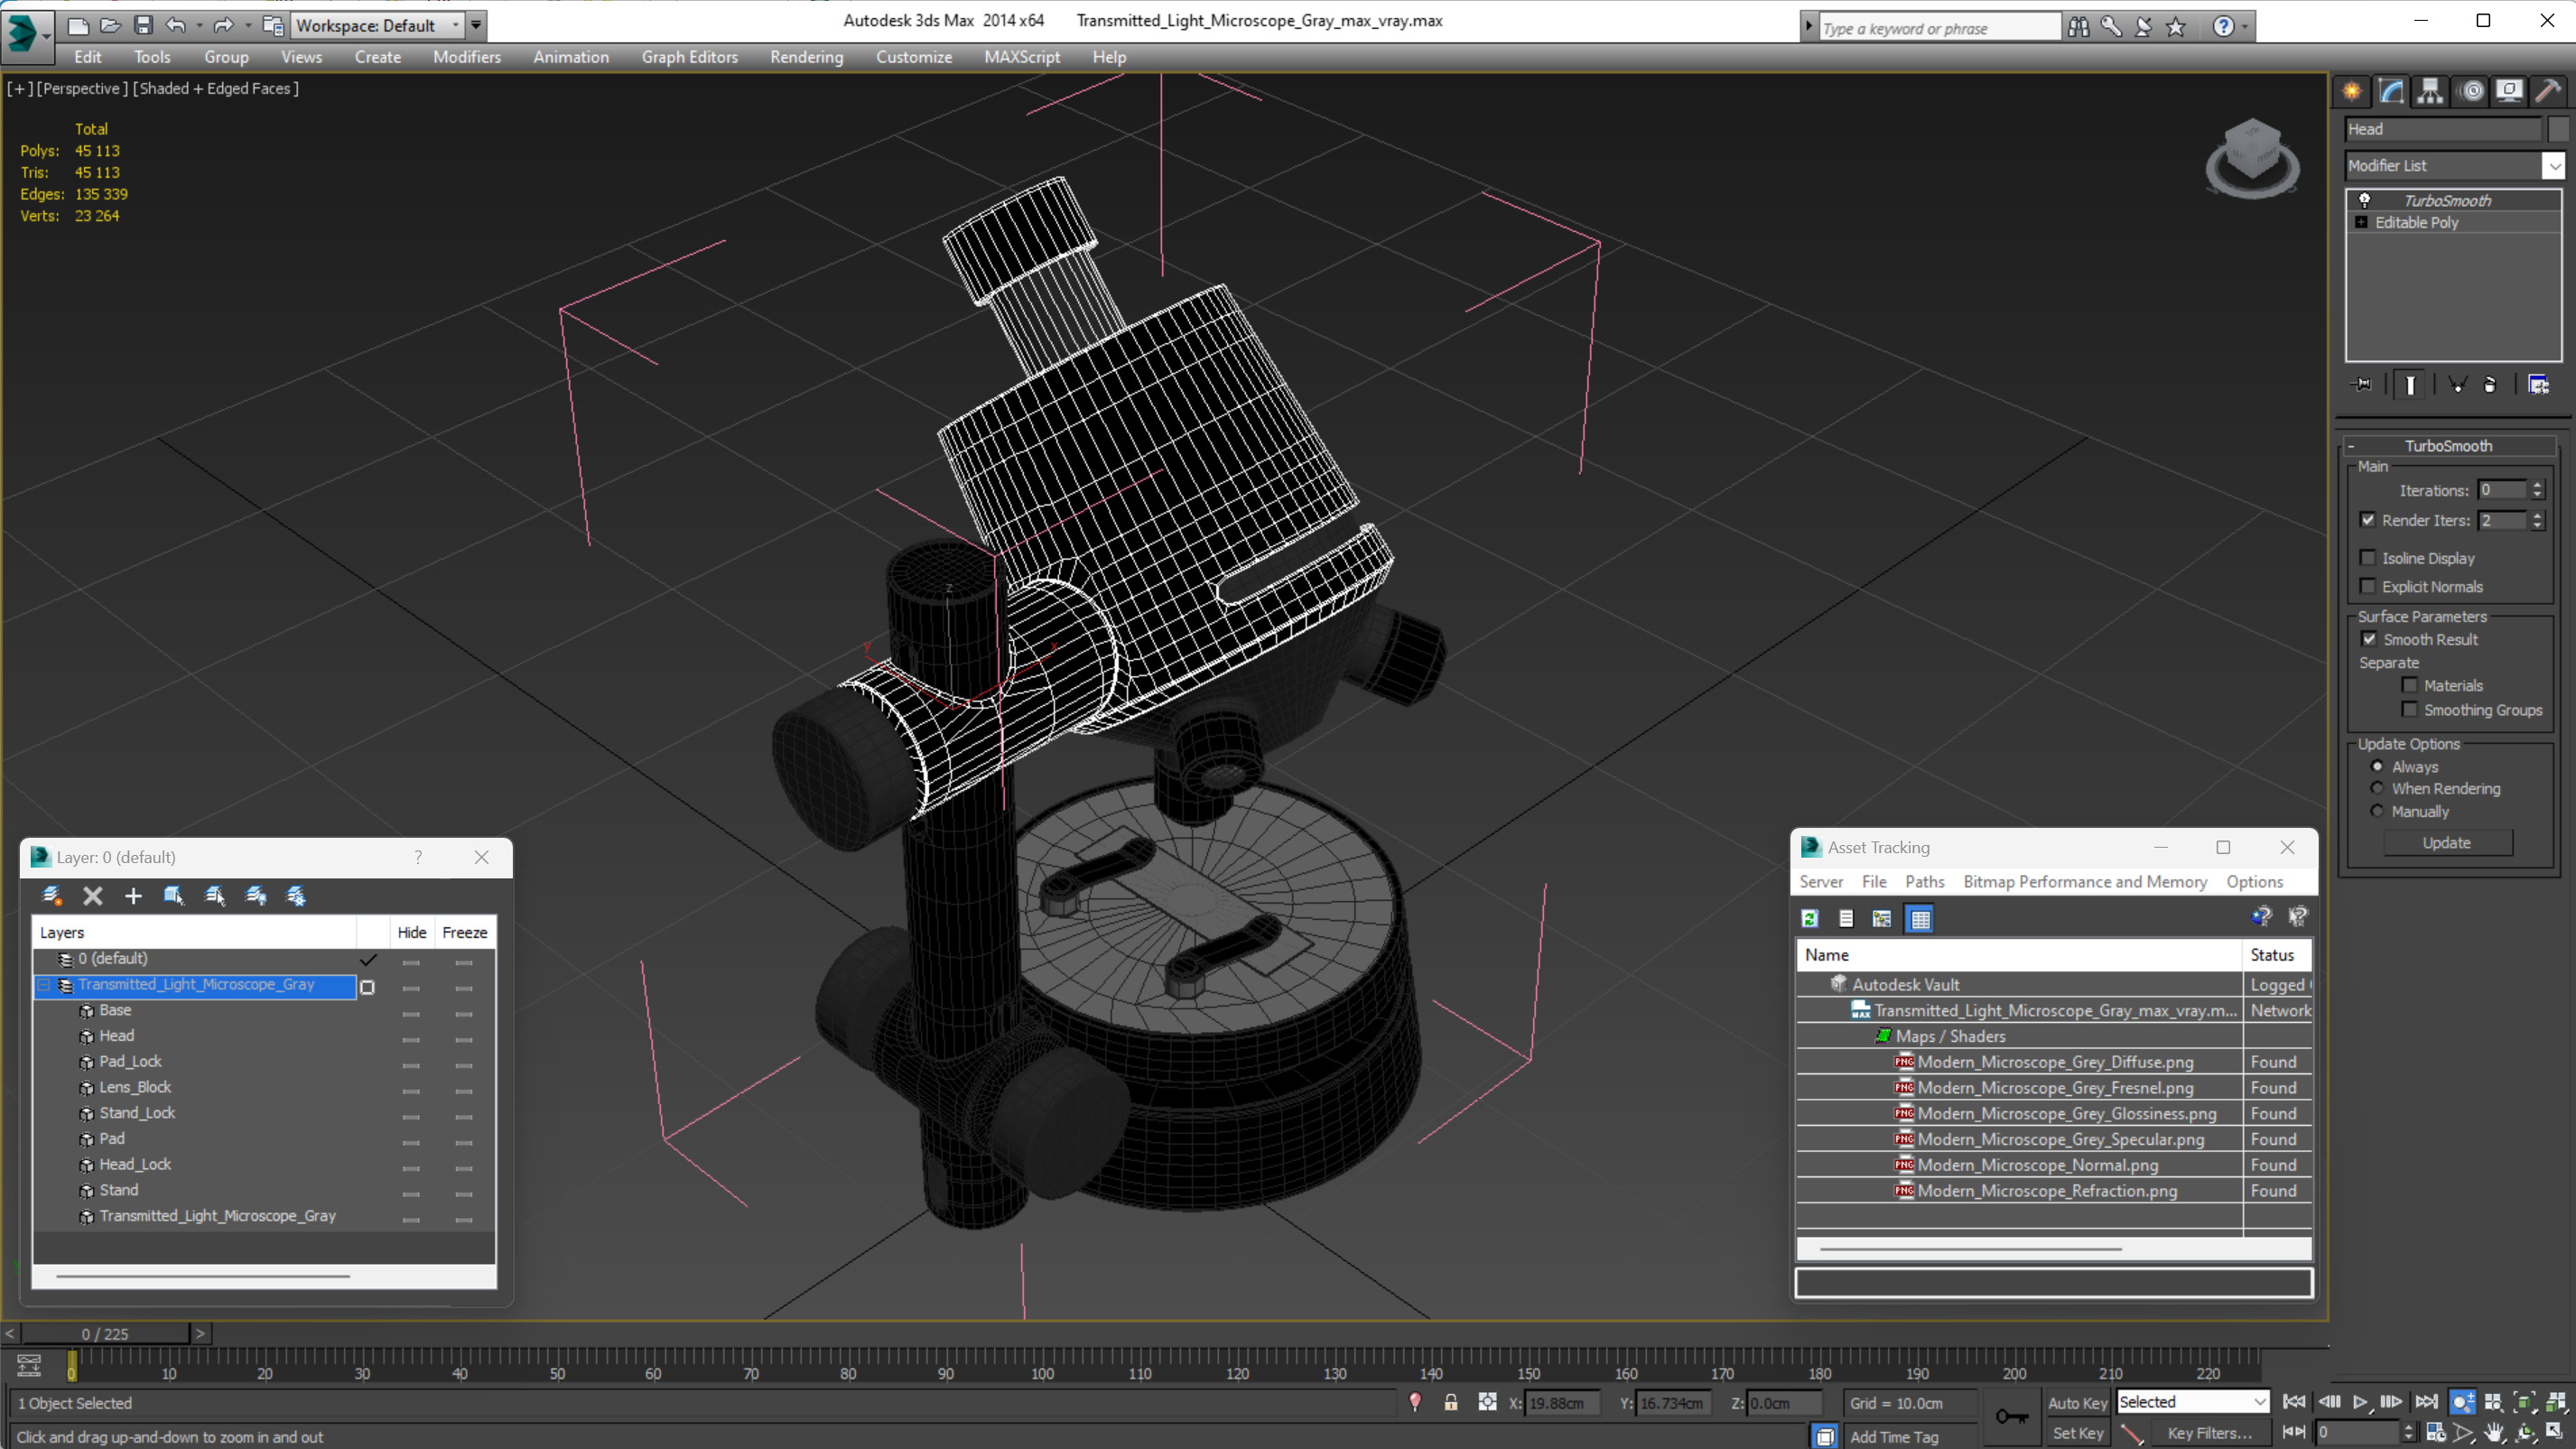The height and width of the screenshot is (1449, 2576).
Task: Click Pin Stack icon under modifier list
Action: point(2362,385)
